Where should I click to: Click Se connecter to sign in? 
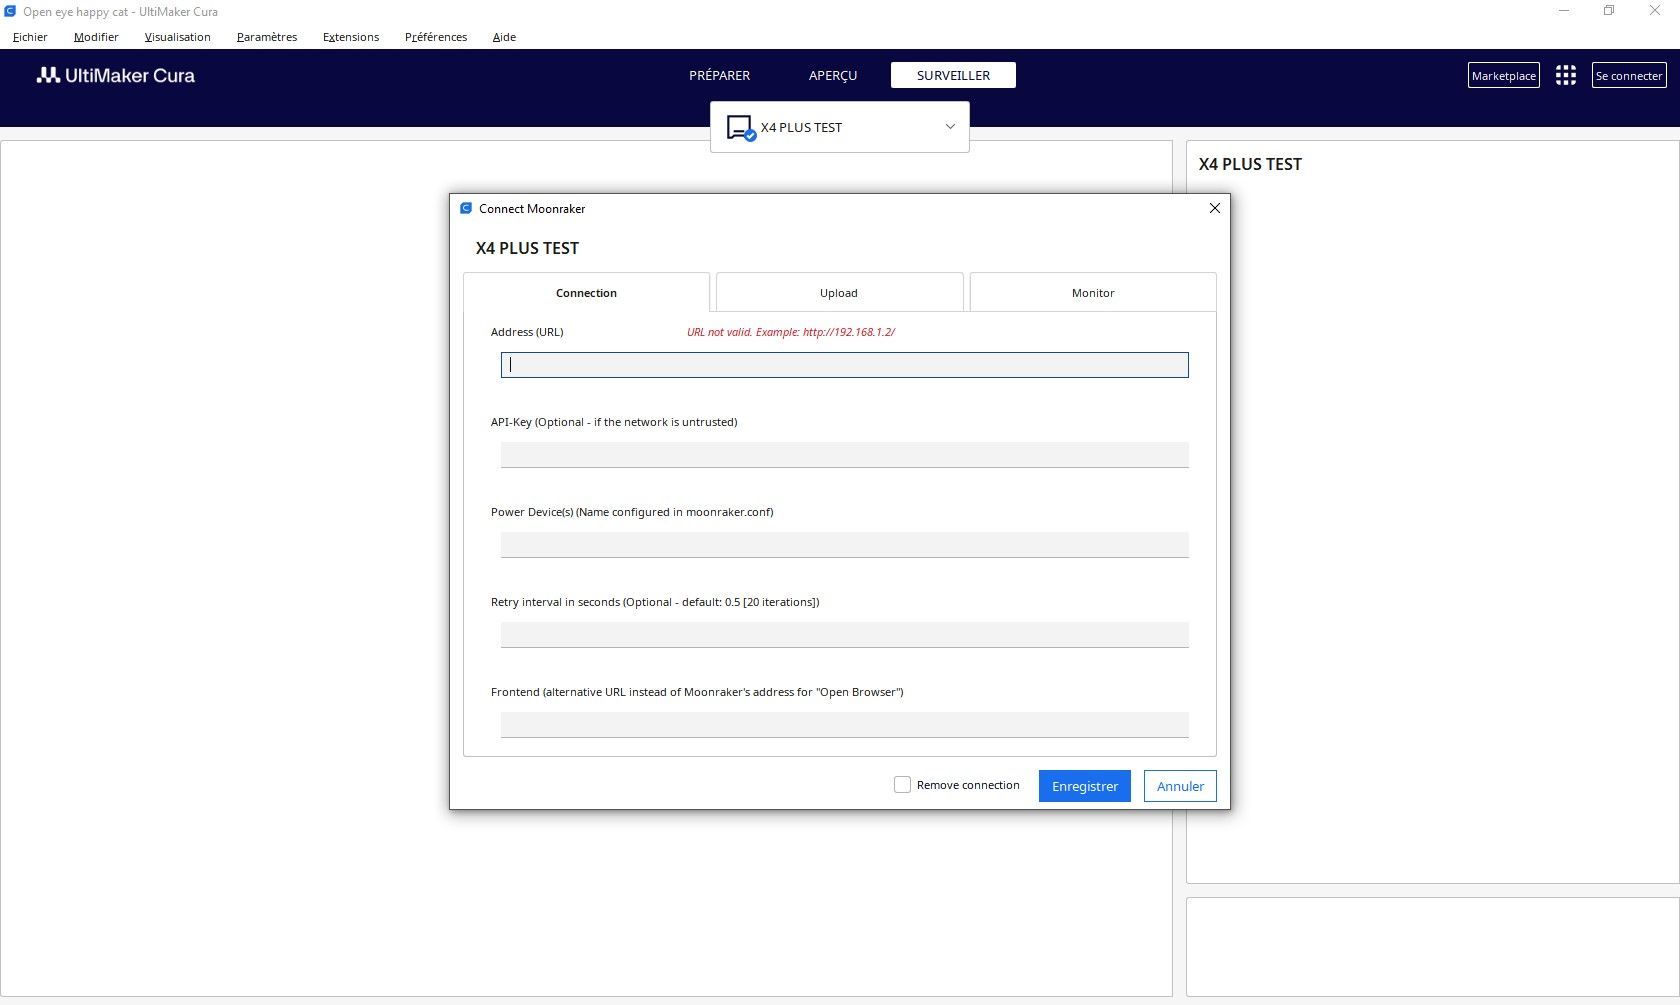coord(1629,75)
